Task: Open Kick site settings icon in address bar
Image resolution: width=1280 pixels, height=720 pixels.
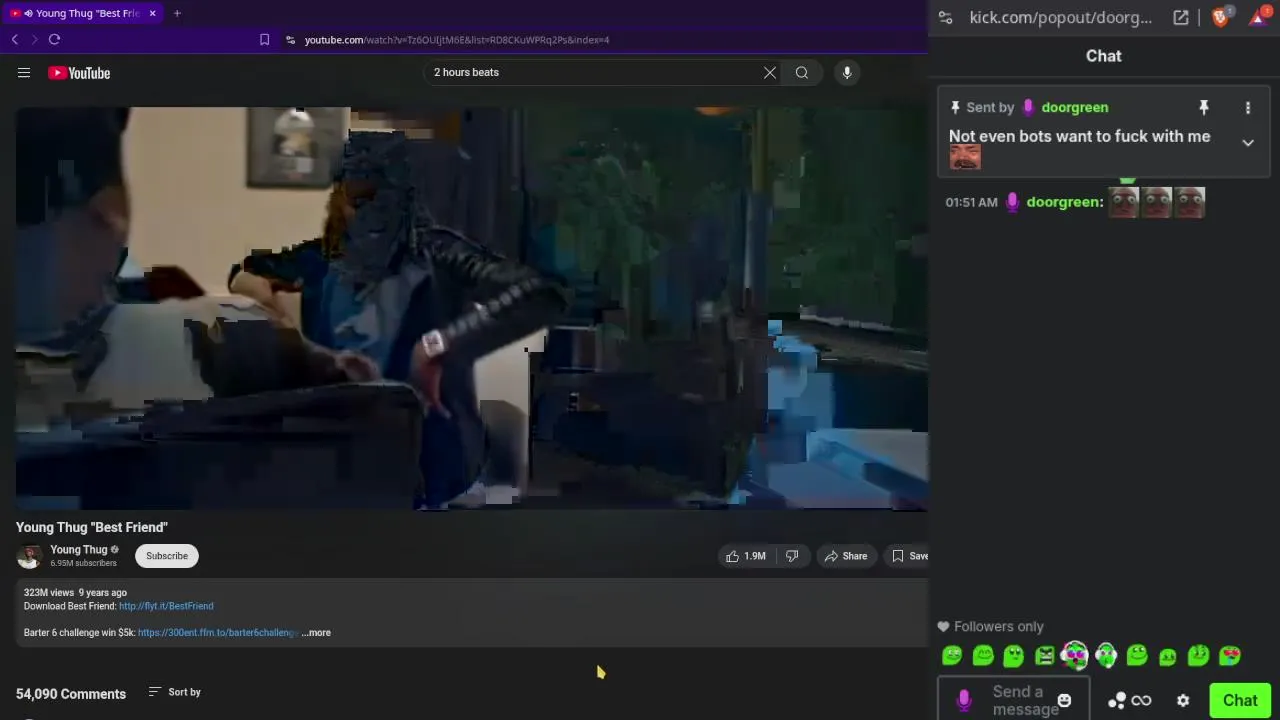Action: pos(946,17)
